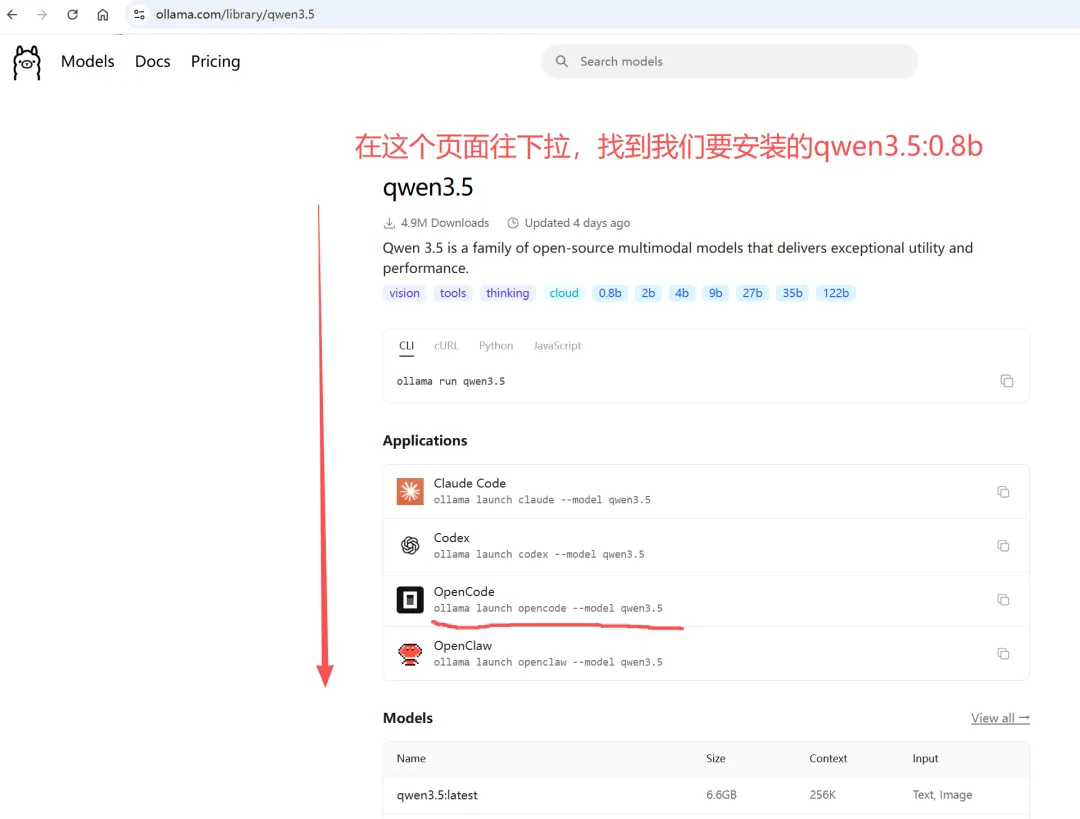Click the downloads count icon

pyautogui.click(x=389, y=223)
